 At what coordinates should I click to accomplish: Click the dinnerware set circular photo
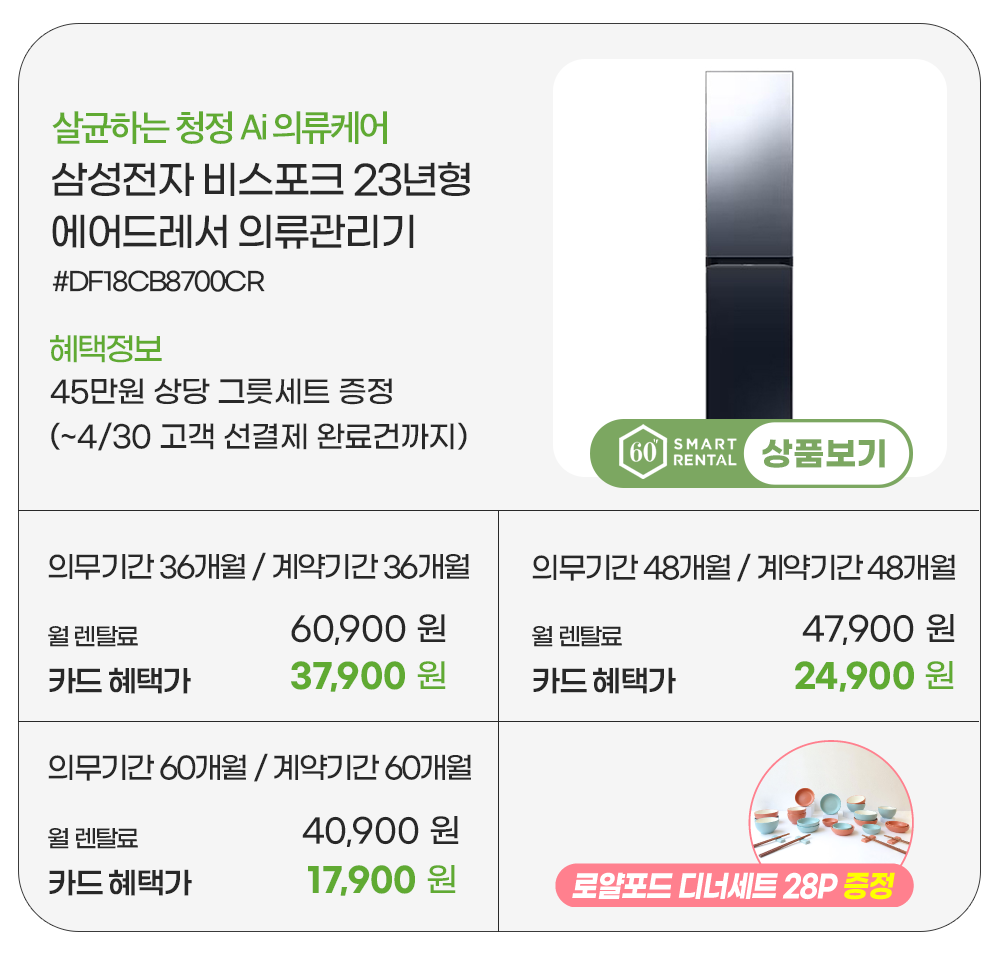830,812
